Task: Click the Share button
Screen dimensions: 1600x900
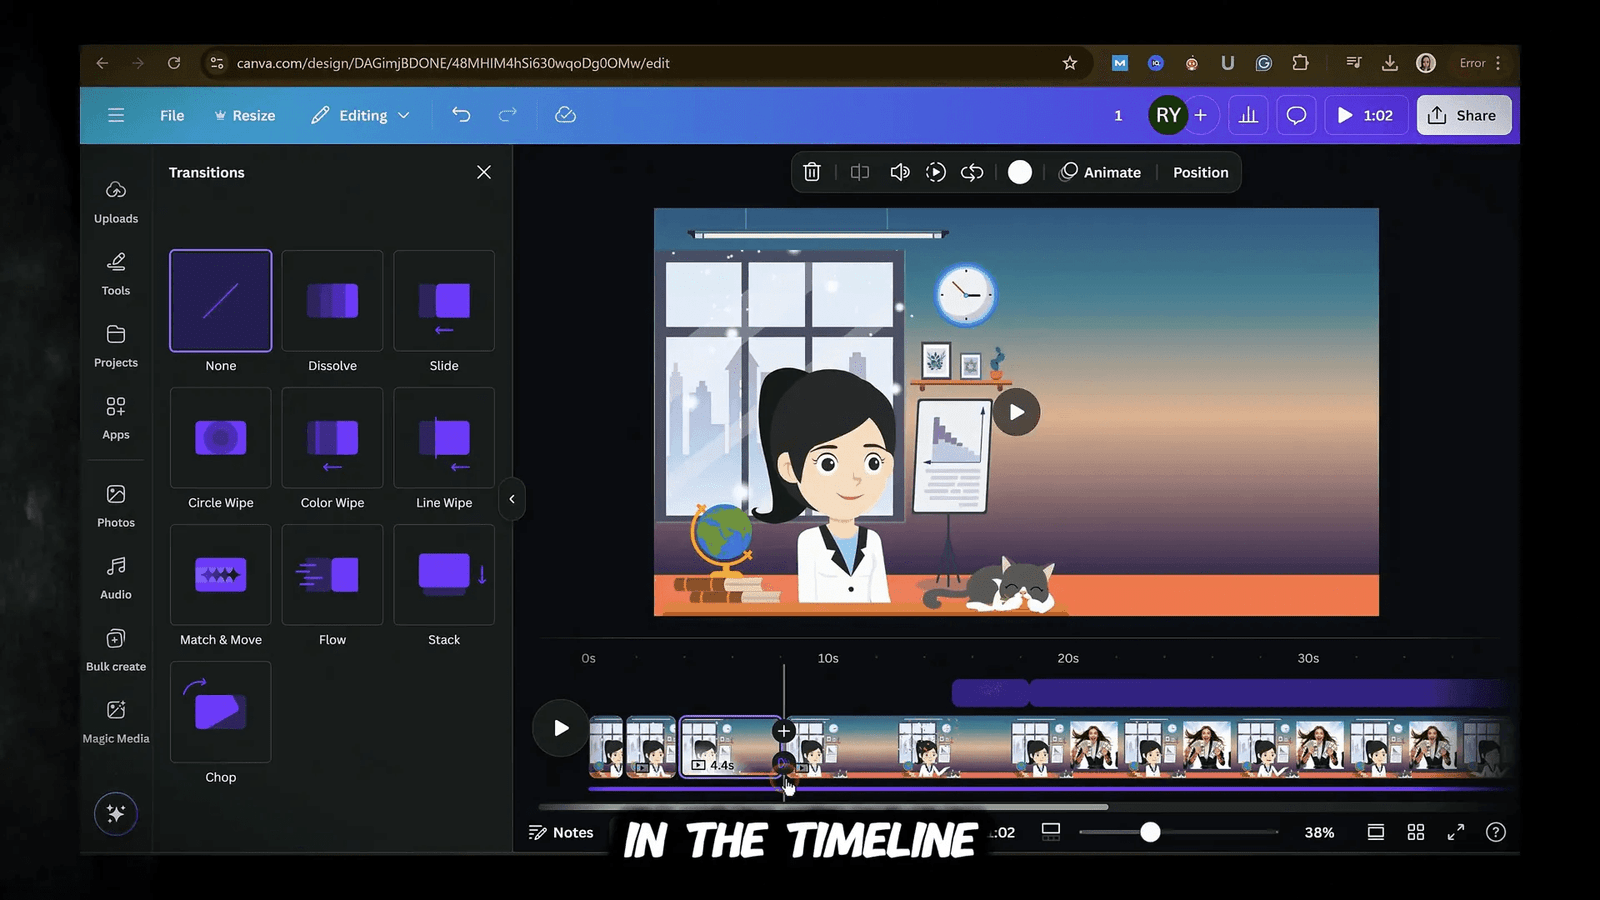Action: pos(1463,115)
